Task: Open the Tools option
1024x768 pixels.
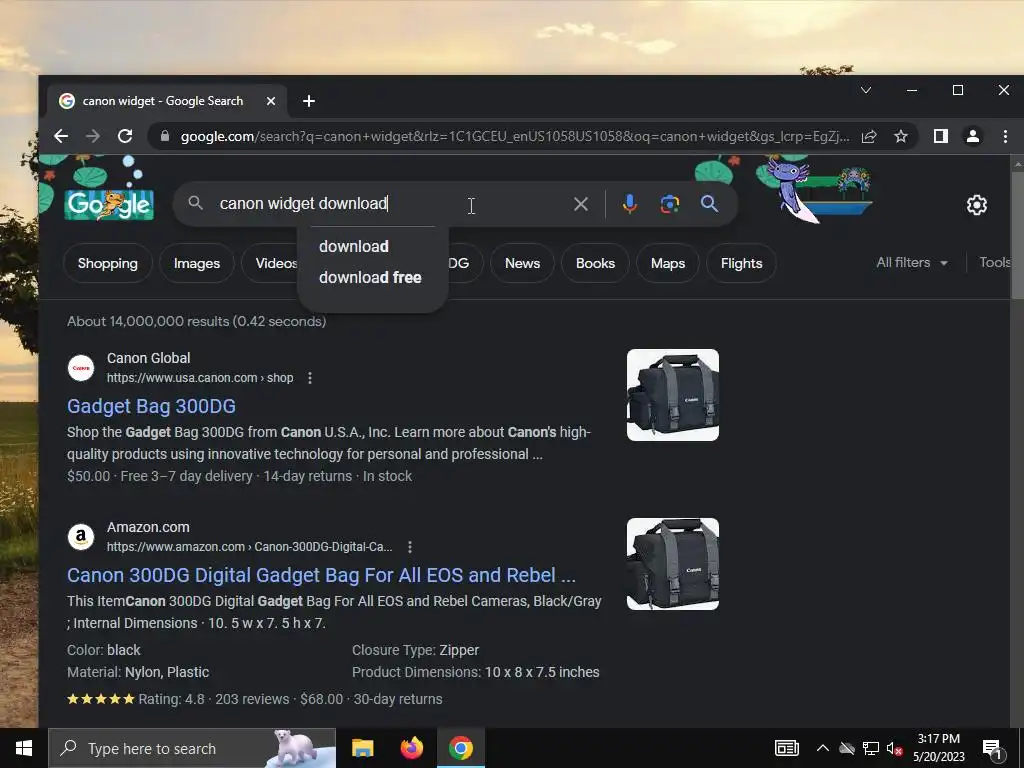Action: click(995, 263)
